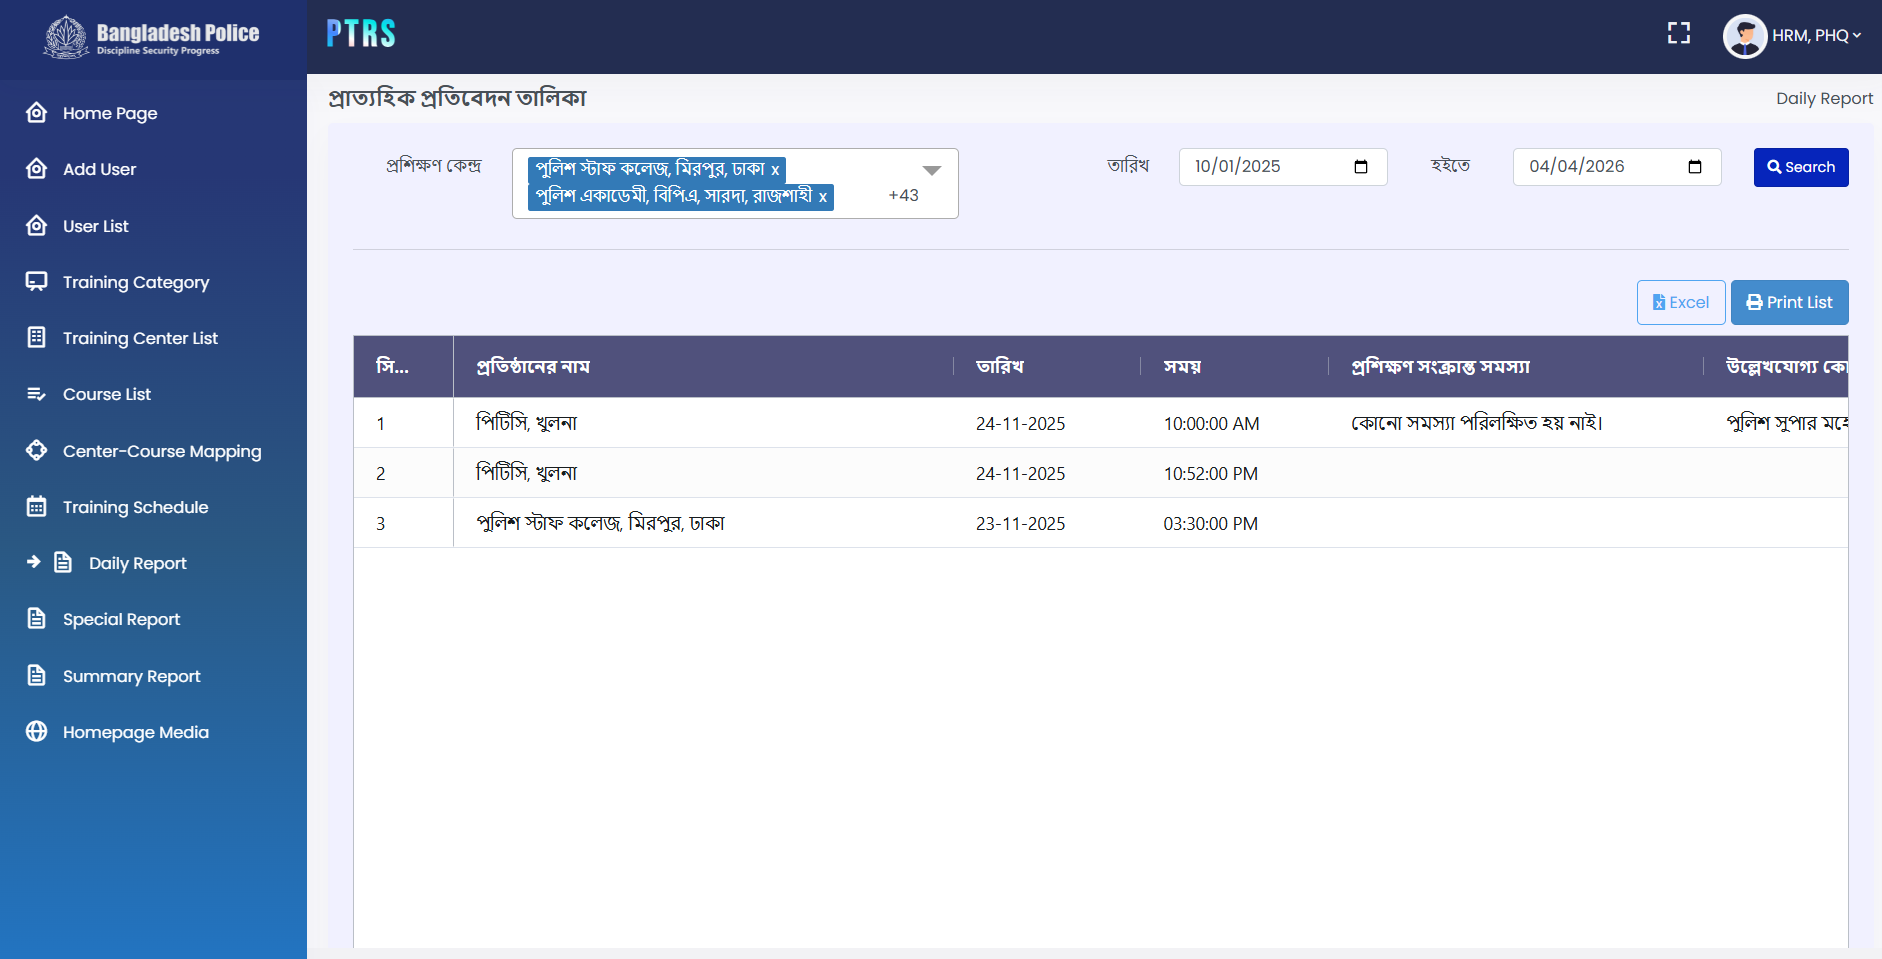Open calendar picker for the end date
The width and height of the screenshot is (1882, 959).
[1694, 167]
